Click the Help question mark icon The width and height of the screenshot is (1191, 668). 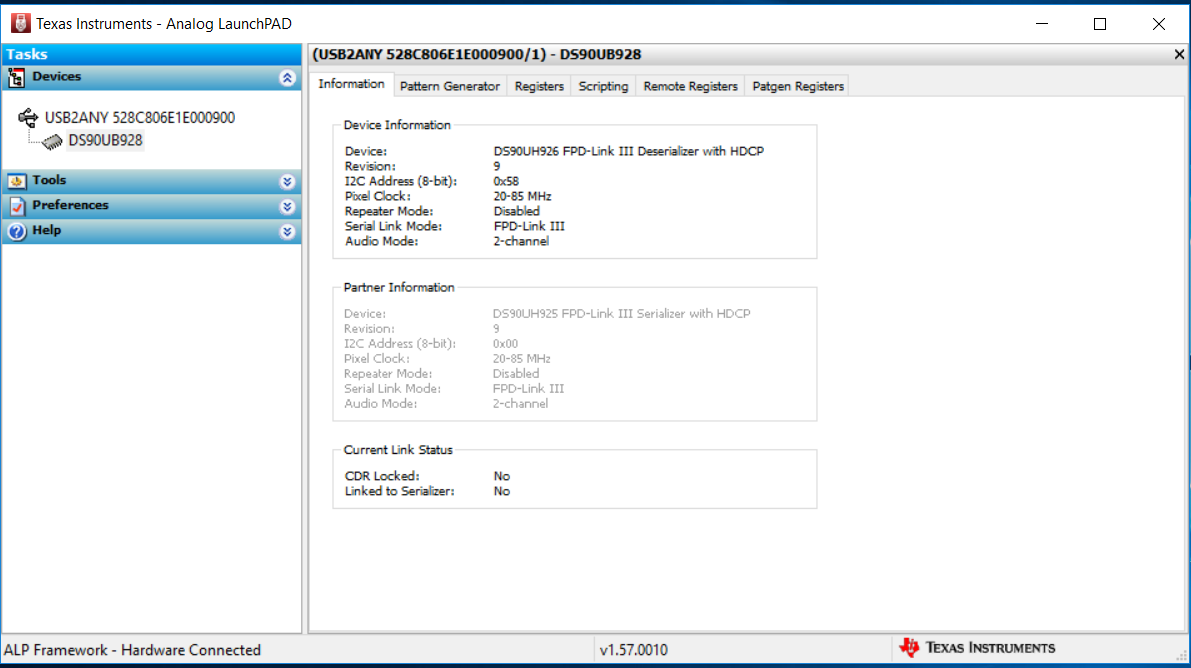[x=16, y=231]
